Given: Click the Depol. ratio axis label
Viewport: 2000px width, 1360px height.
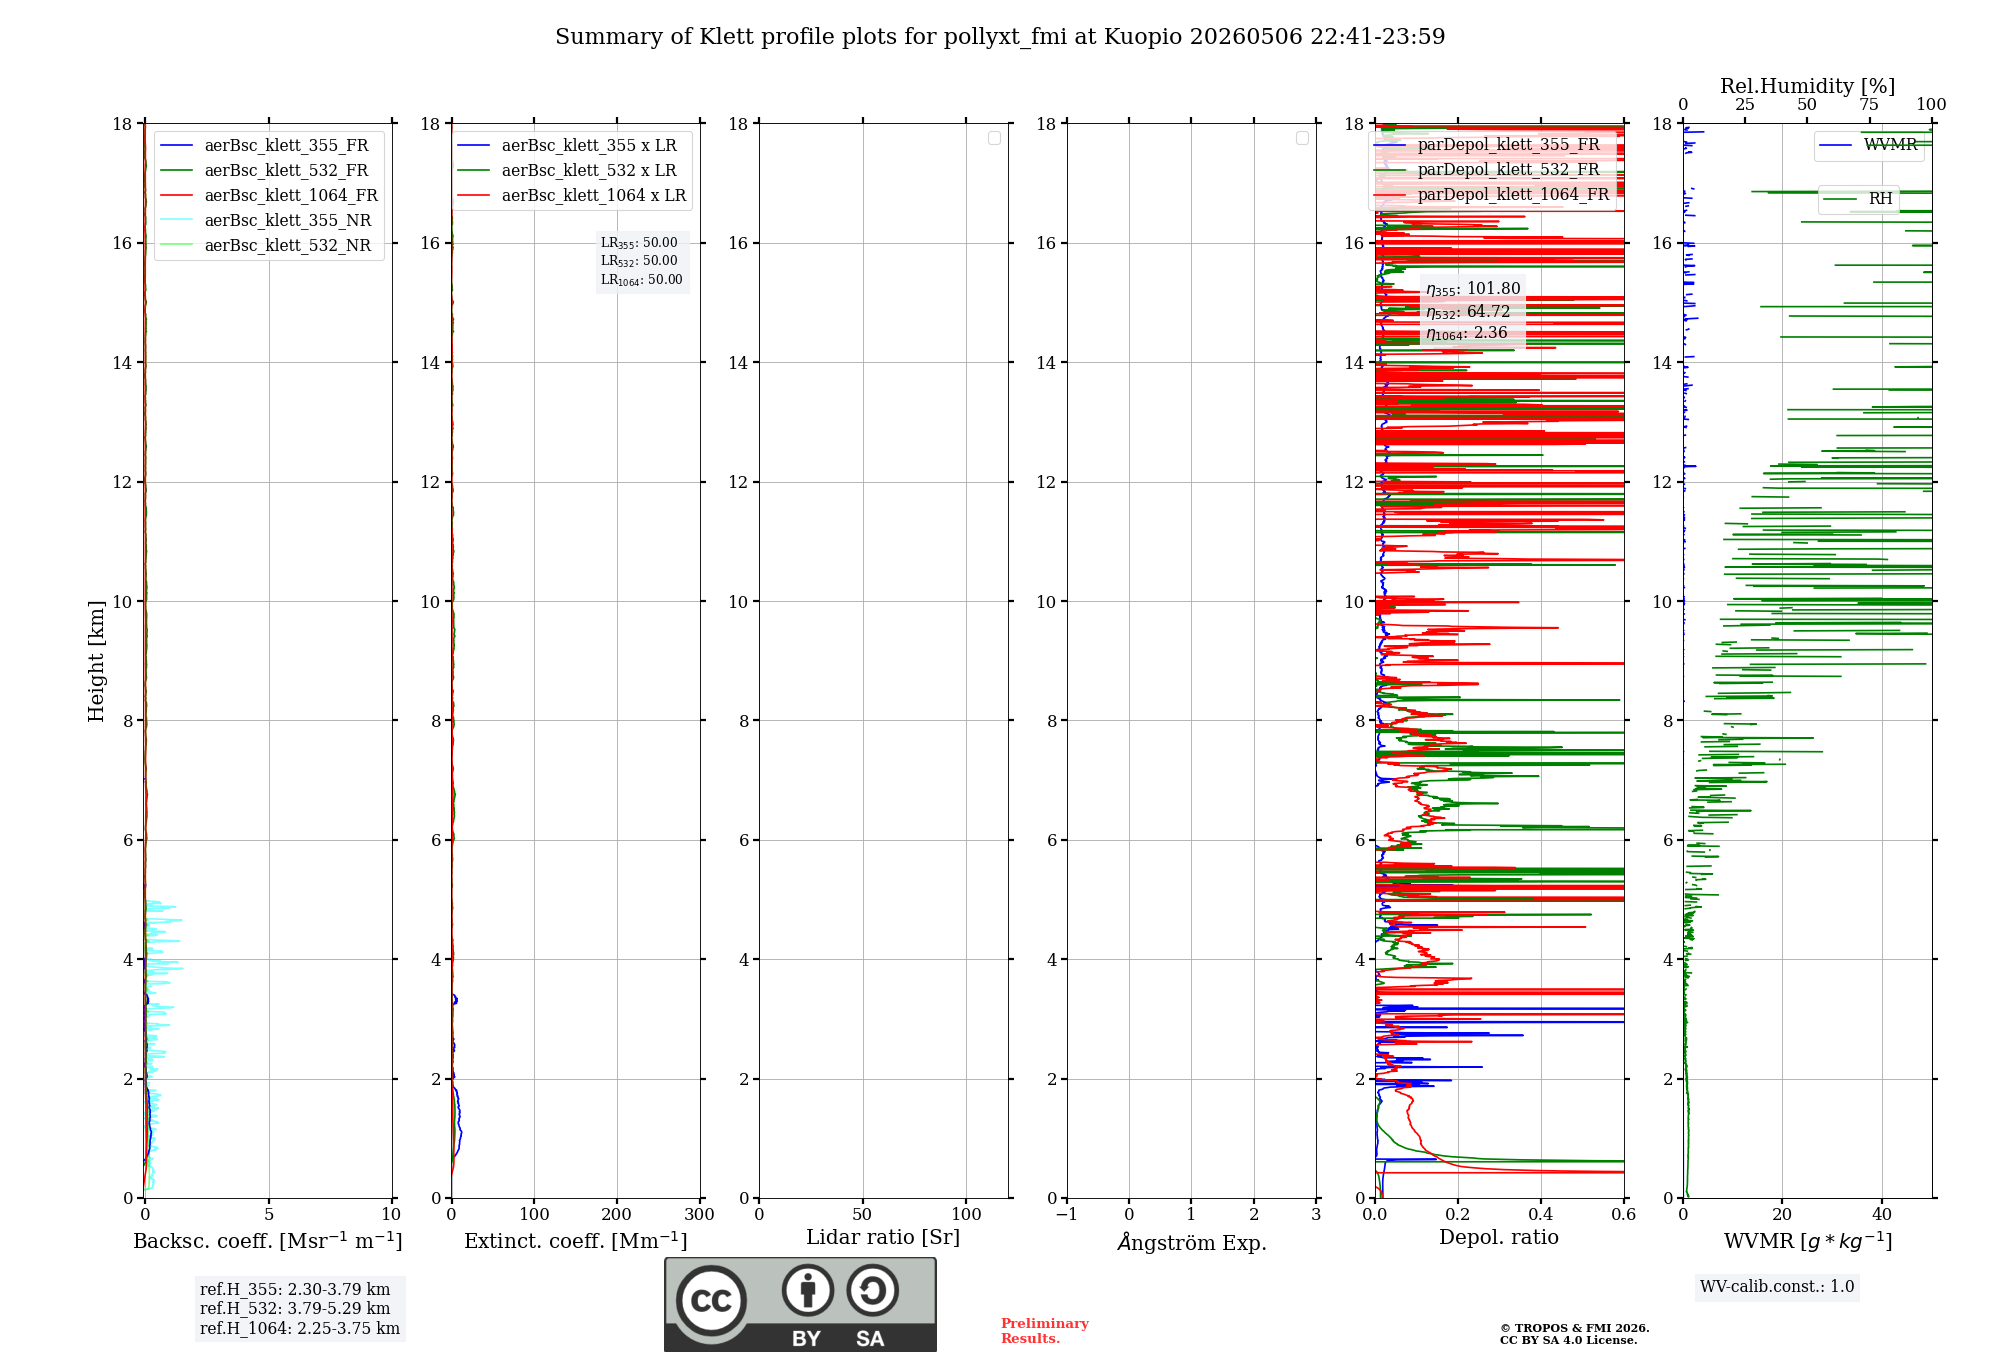Looking at the screenshot, I should (x=1499, y=1238).
